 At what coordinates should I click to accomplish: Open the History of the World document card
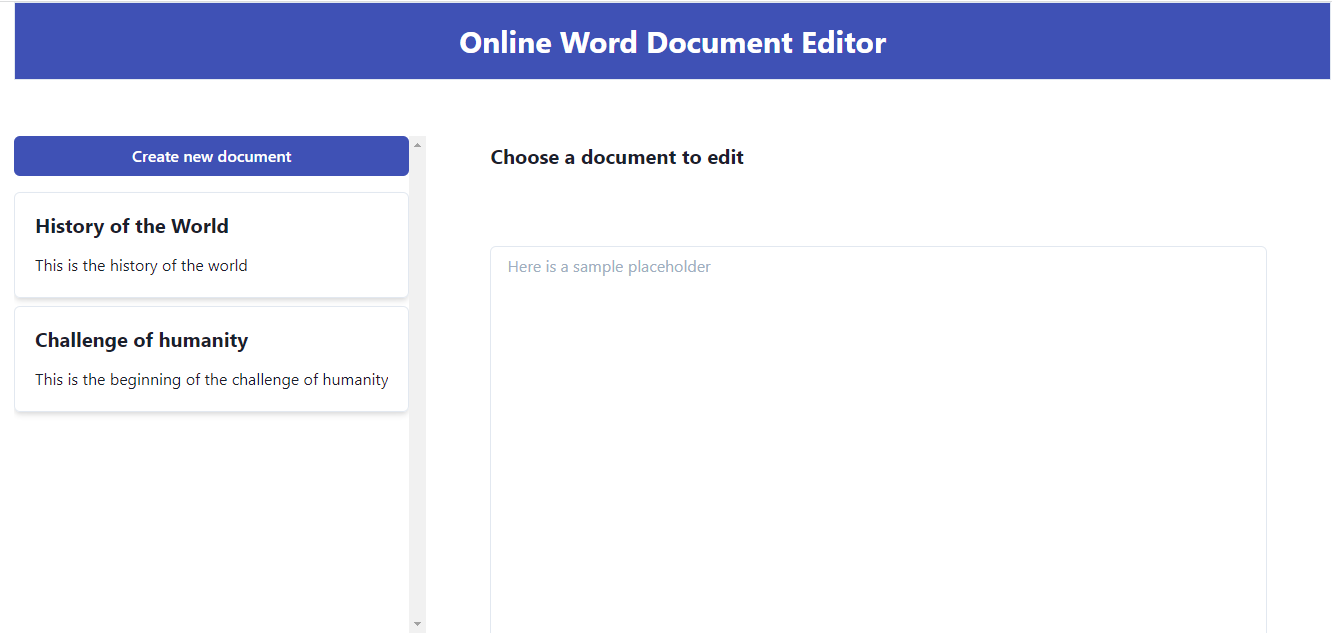pos(211,245)
